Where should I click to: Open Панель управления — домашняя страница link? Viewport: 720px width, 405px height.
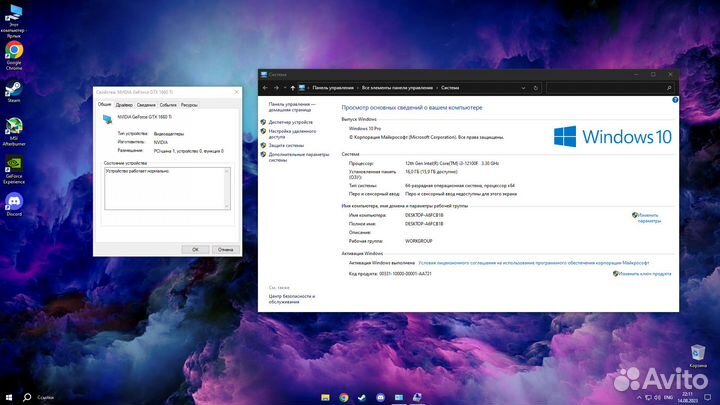[x=292, y=107]
